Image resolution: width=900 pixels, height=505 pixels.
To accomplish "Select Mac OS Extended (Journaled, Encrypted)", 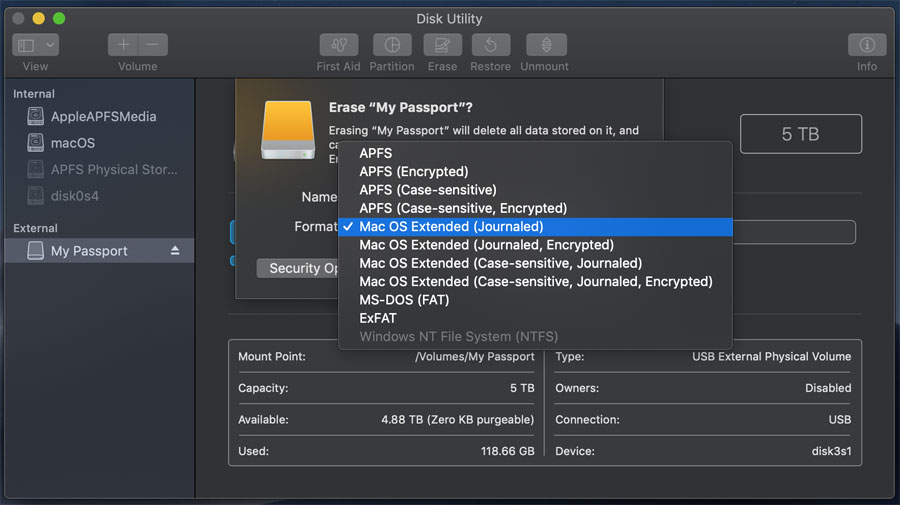I will 536,245.
